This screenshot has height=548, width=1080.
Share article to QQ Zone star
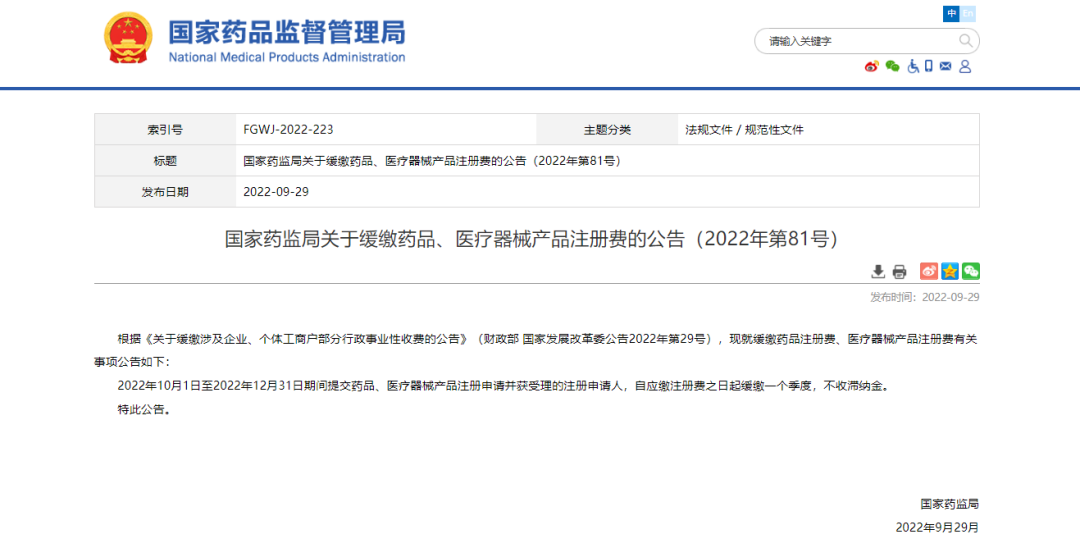click(950, 271)
